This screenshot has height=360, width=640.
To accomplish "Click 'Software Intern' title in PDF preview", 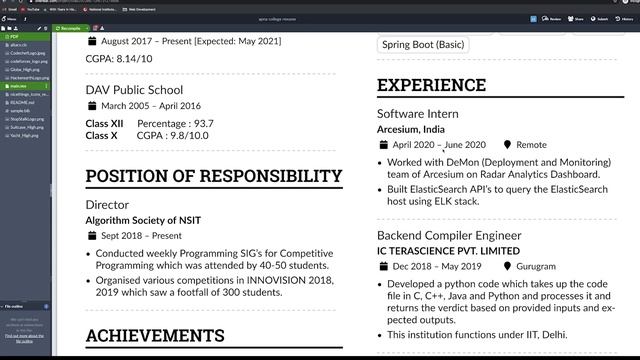I will coord(418,114).
